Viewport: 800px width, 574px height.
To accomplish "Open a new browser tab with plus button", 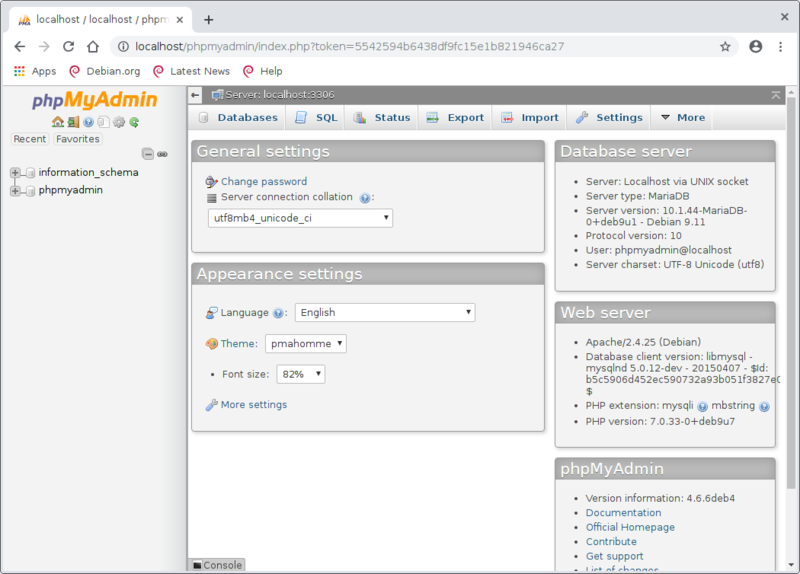I will (x=209, y=20).
